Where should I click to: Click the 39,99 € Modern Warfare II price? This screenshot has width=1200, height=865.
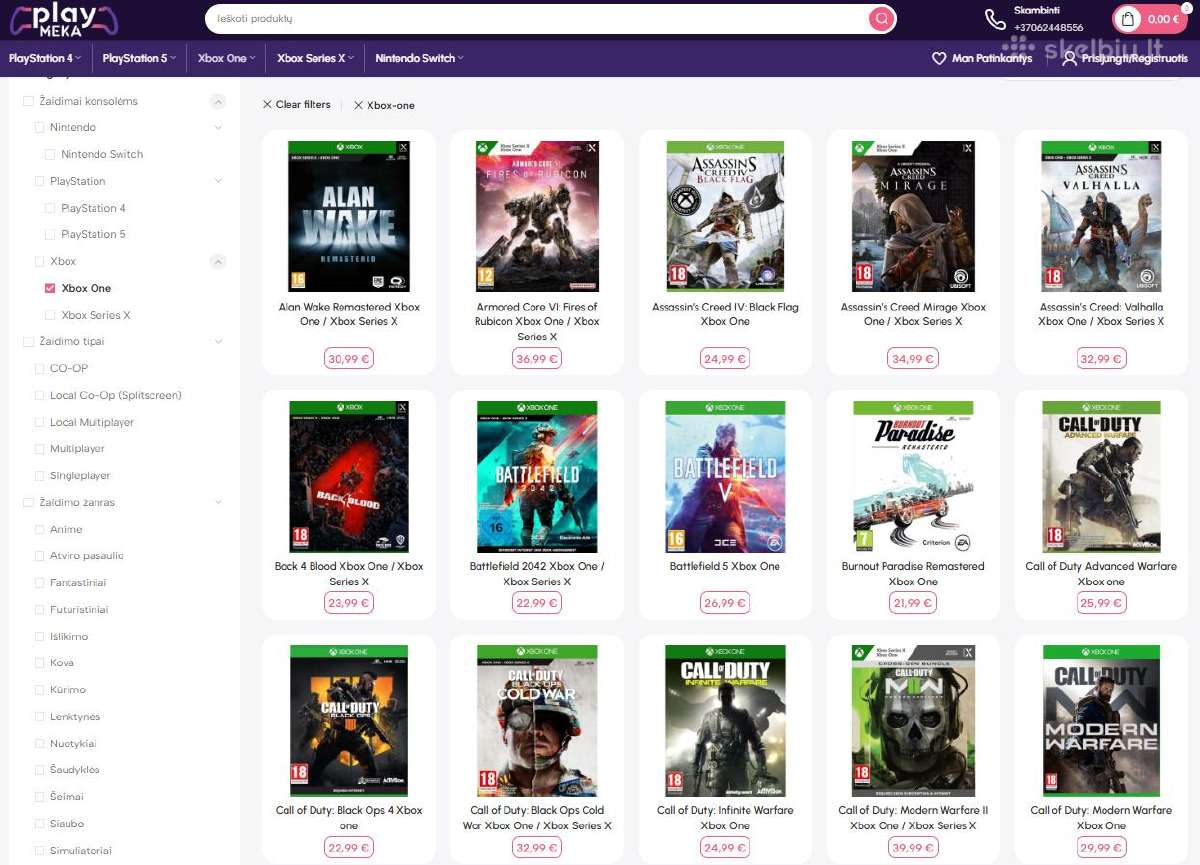tap(913, 848)
